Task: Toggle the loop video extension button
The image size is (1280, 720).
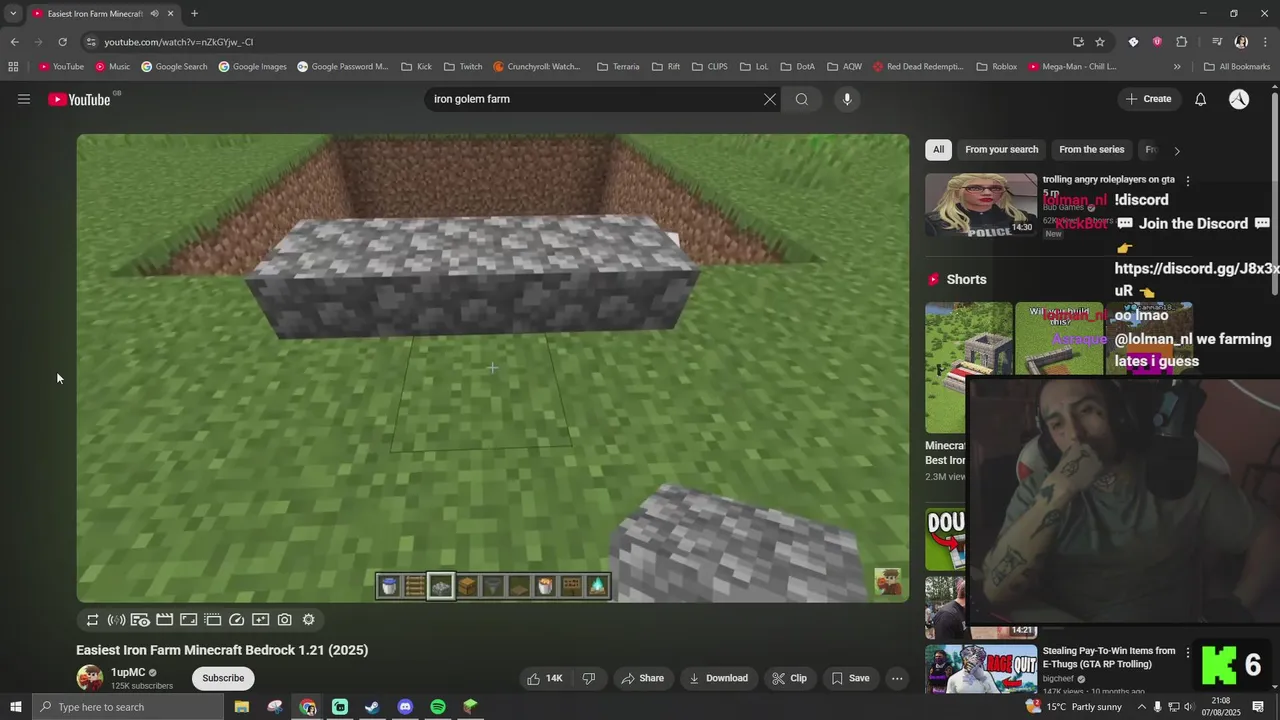Action: point(92,620)
